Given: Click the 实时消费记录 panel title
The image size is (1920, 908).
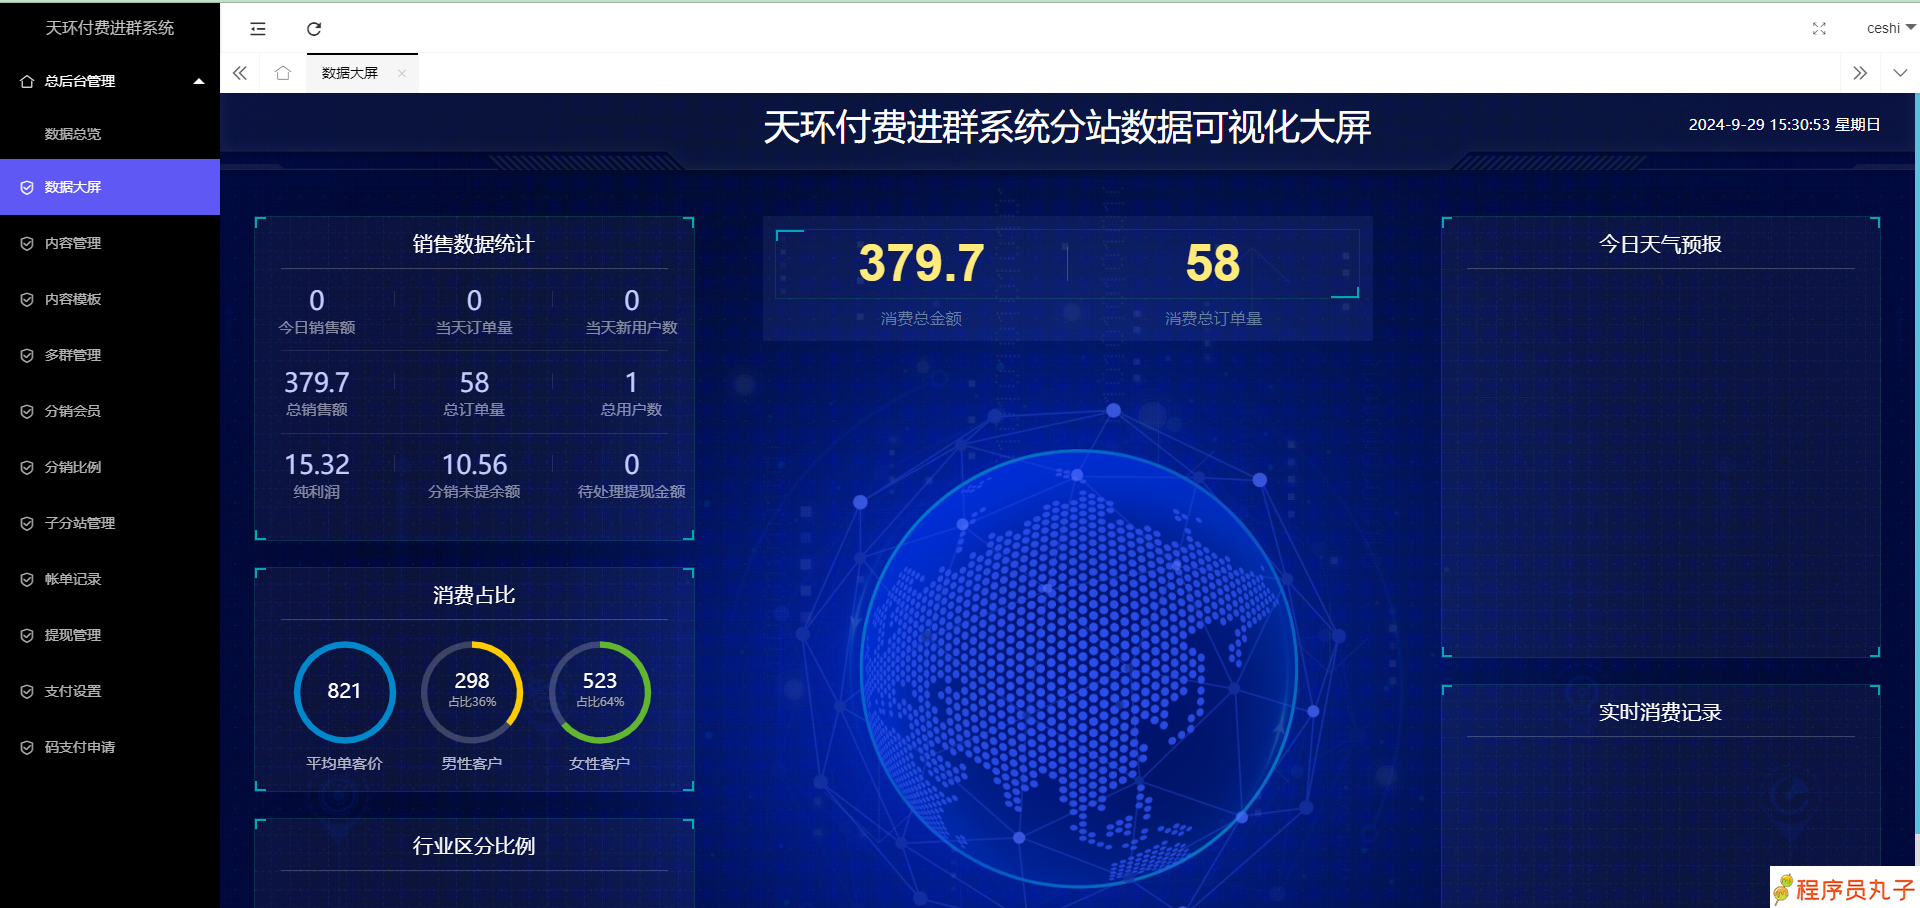Looking at the screenshot, I should (1660, 712).
